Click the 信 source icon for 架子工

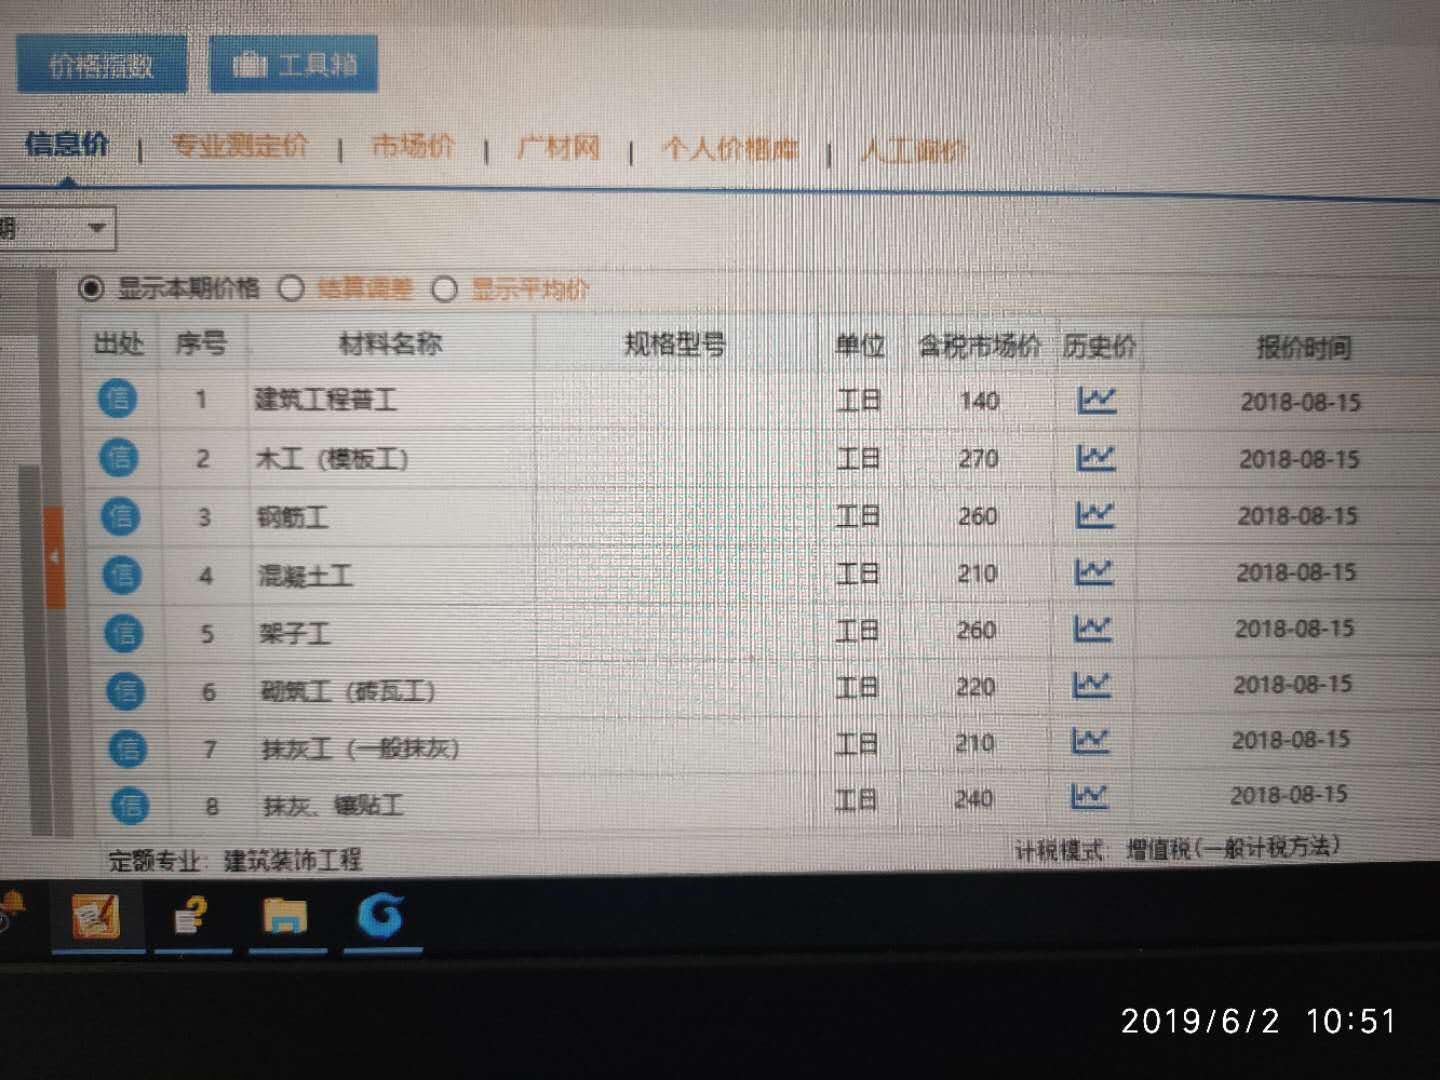125,632
